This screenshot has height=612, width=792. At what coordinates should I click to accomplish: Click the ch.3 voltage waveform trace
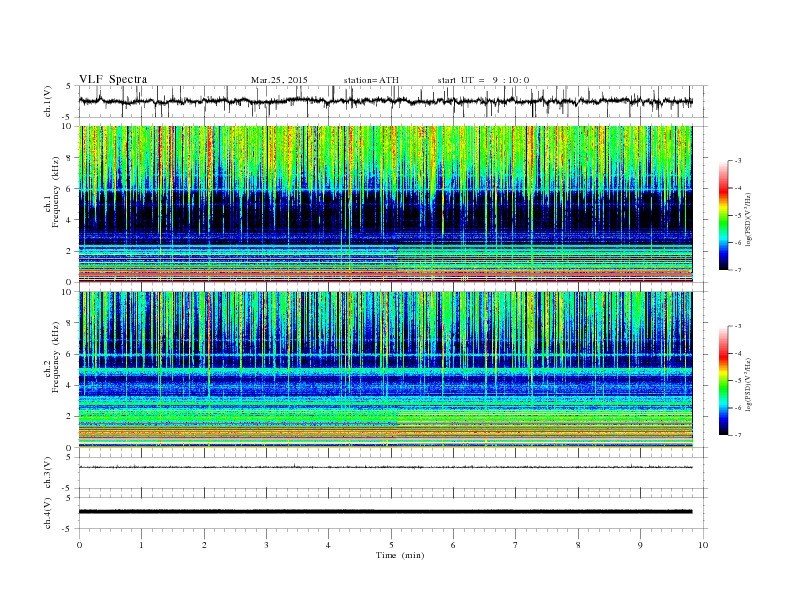[385, 467]
